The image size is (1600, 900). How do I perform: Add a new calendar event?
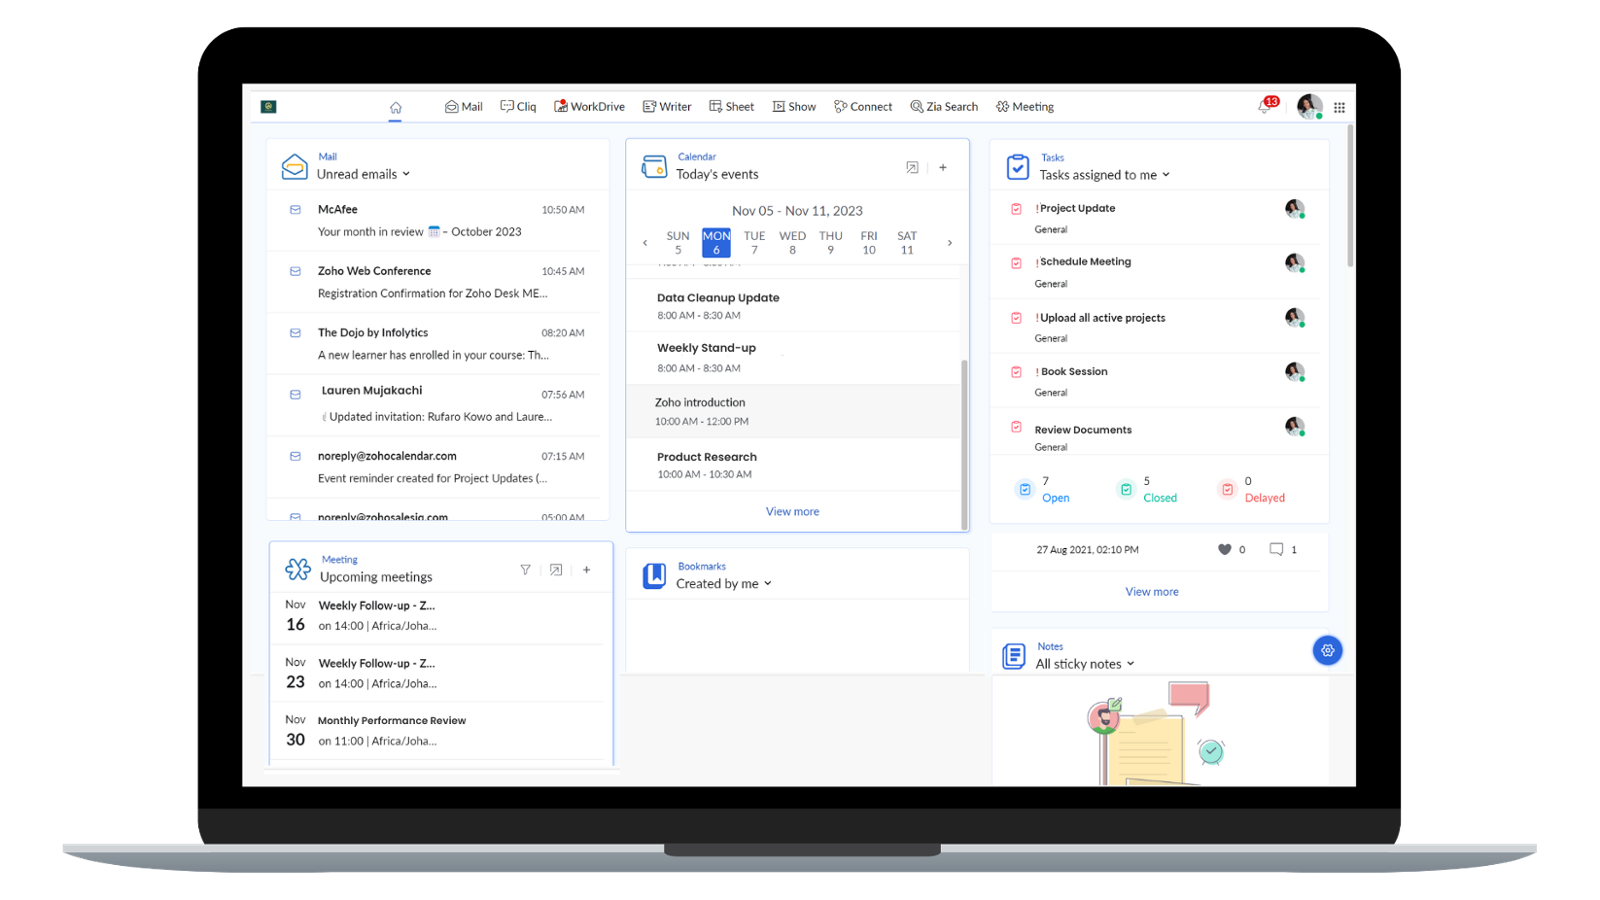point(943,168)
